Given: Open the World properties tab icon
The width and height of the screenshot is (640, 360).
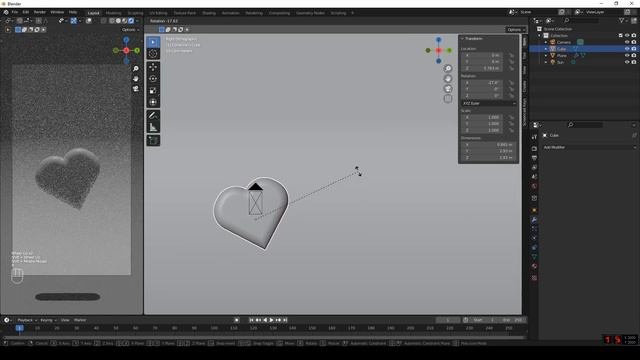Looking at the screenshot, I should pyautogui.click(x=534, y=187).
